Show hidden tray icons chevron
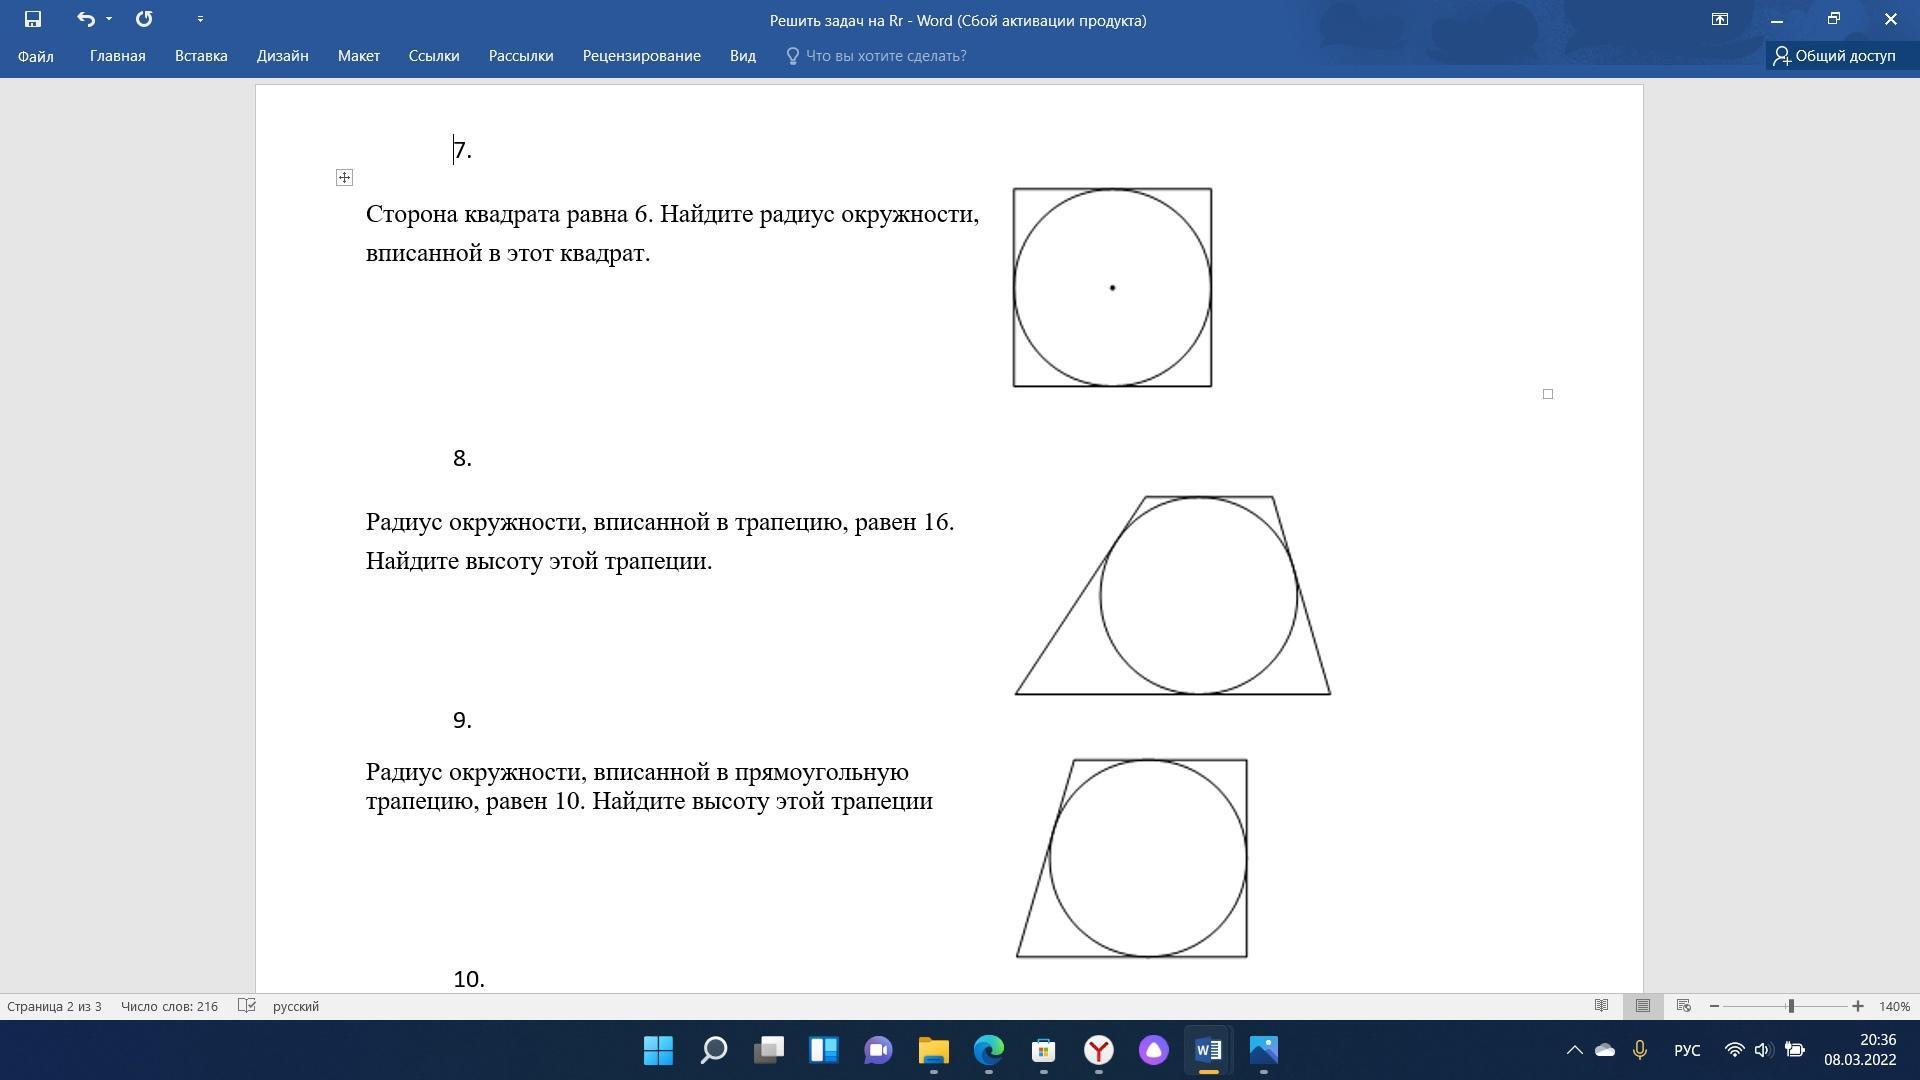The height and width of the screenshot is (1080, 1920). (1574, 1050)
